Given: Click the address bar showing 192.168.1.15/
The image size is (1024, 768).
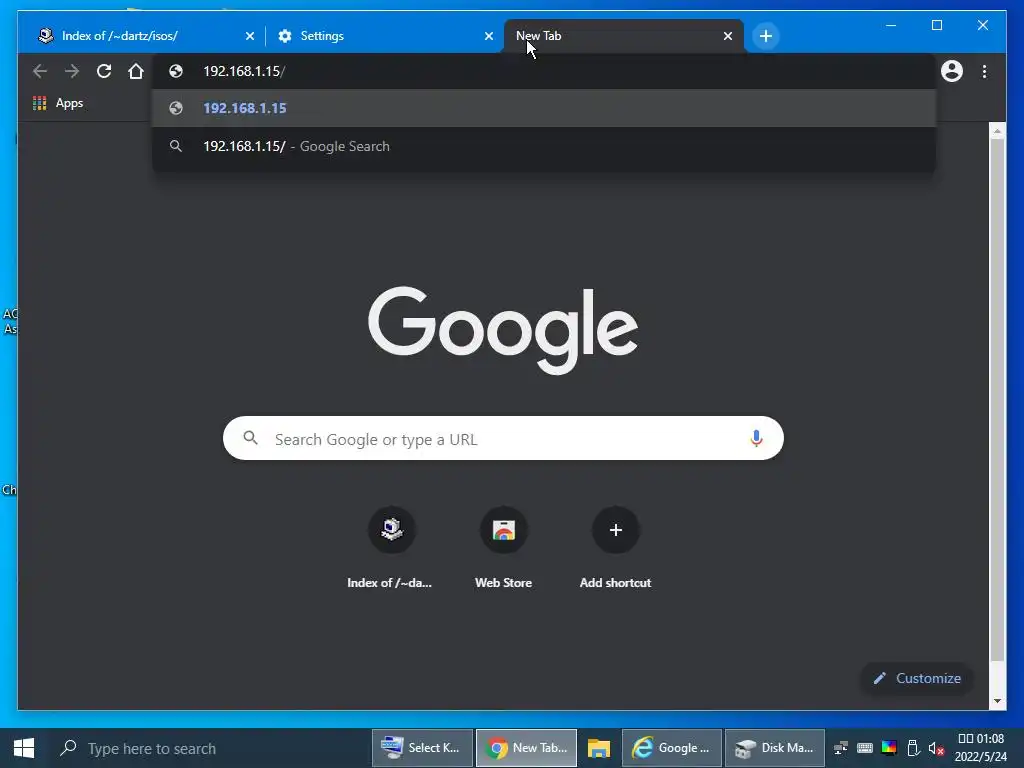Looking at the screenshot, I should [543, 71].
